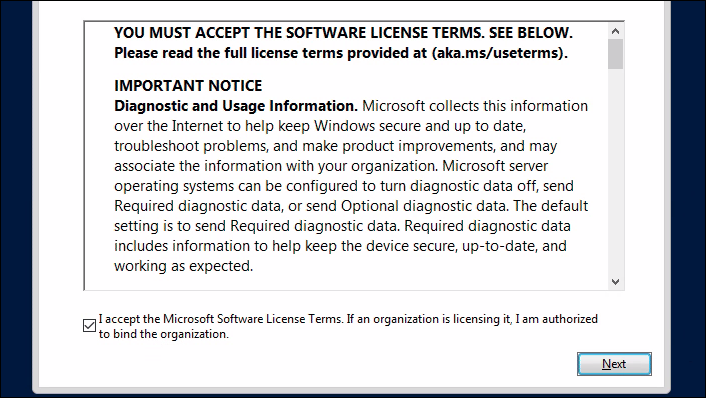
Task: Toggle the accept license terms checkbox
Action: click(90, 326)
